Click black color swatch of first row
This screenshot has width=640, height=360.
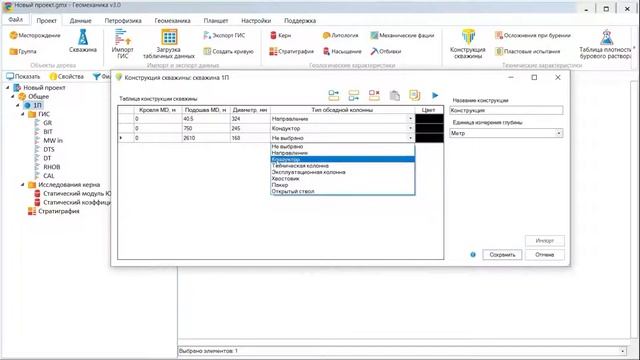pyautogui.click(x=429, y=119)
